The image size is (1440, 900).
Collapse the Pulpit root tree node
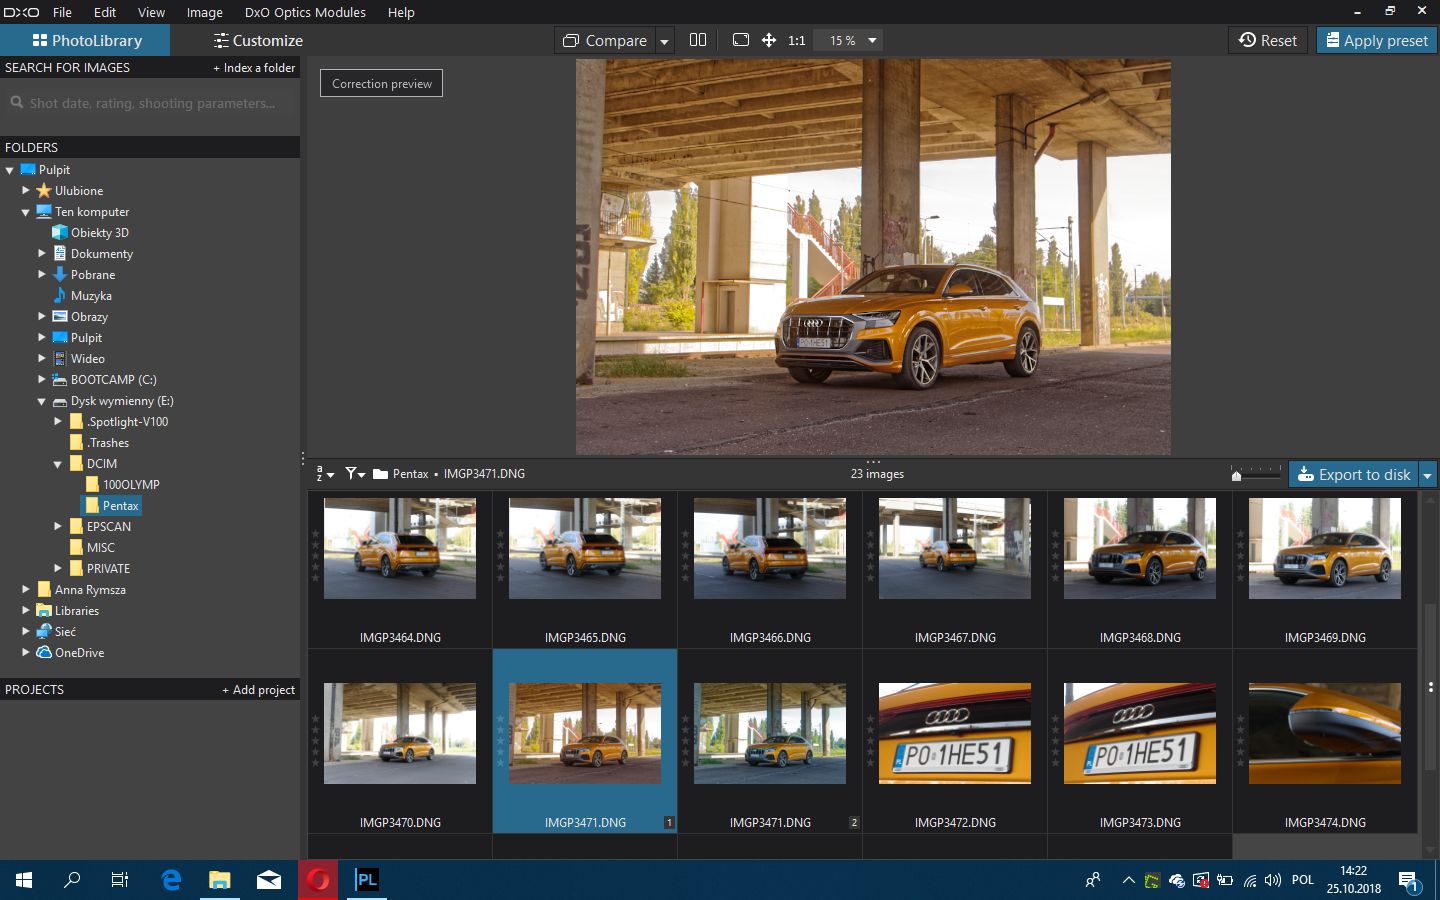(x=9, y=170)
